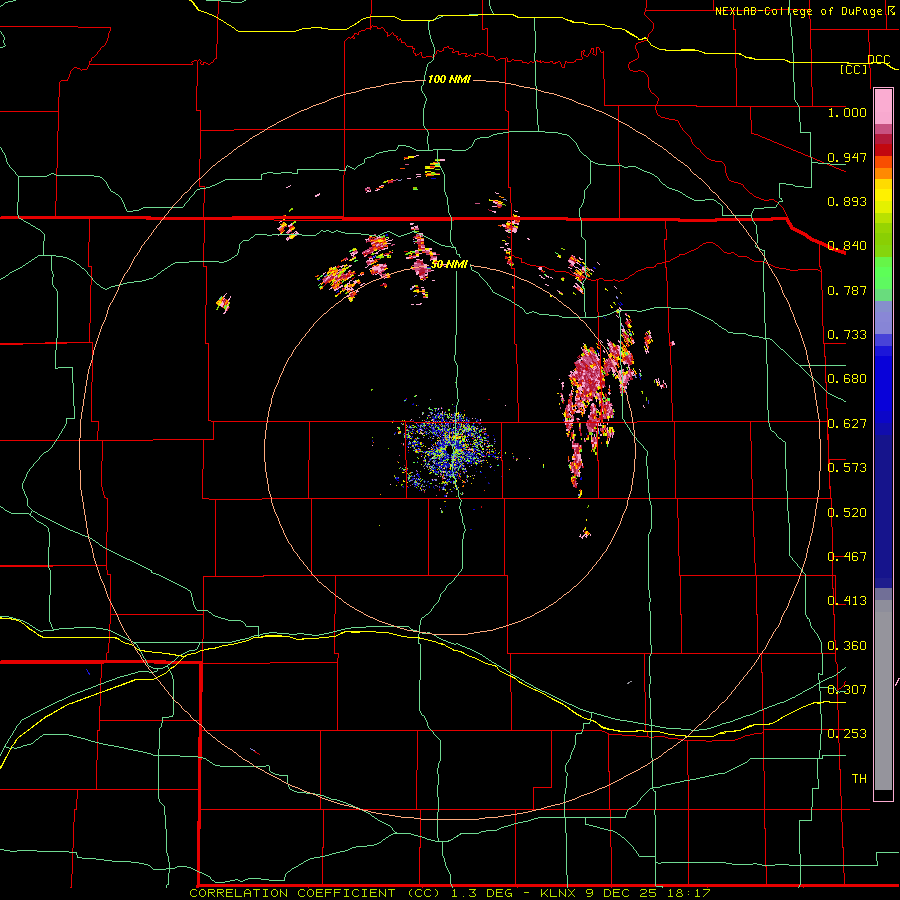Click the [CC] legend header

tap(854, 69)
